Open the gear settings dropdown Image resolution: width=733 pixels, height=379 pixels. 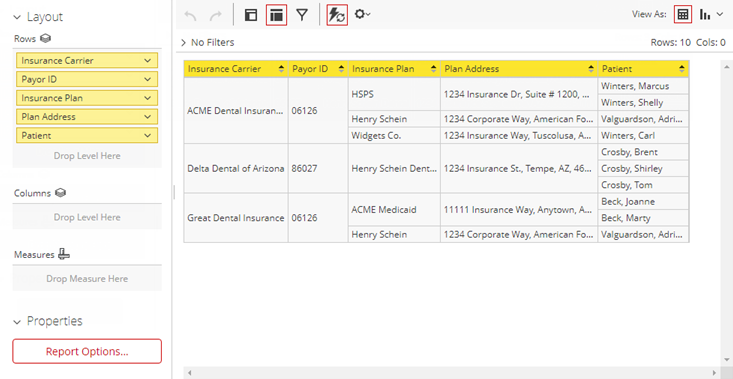362,14
